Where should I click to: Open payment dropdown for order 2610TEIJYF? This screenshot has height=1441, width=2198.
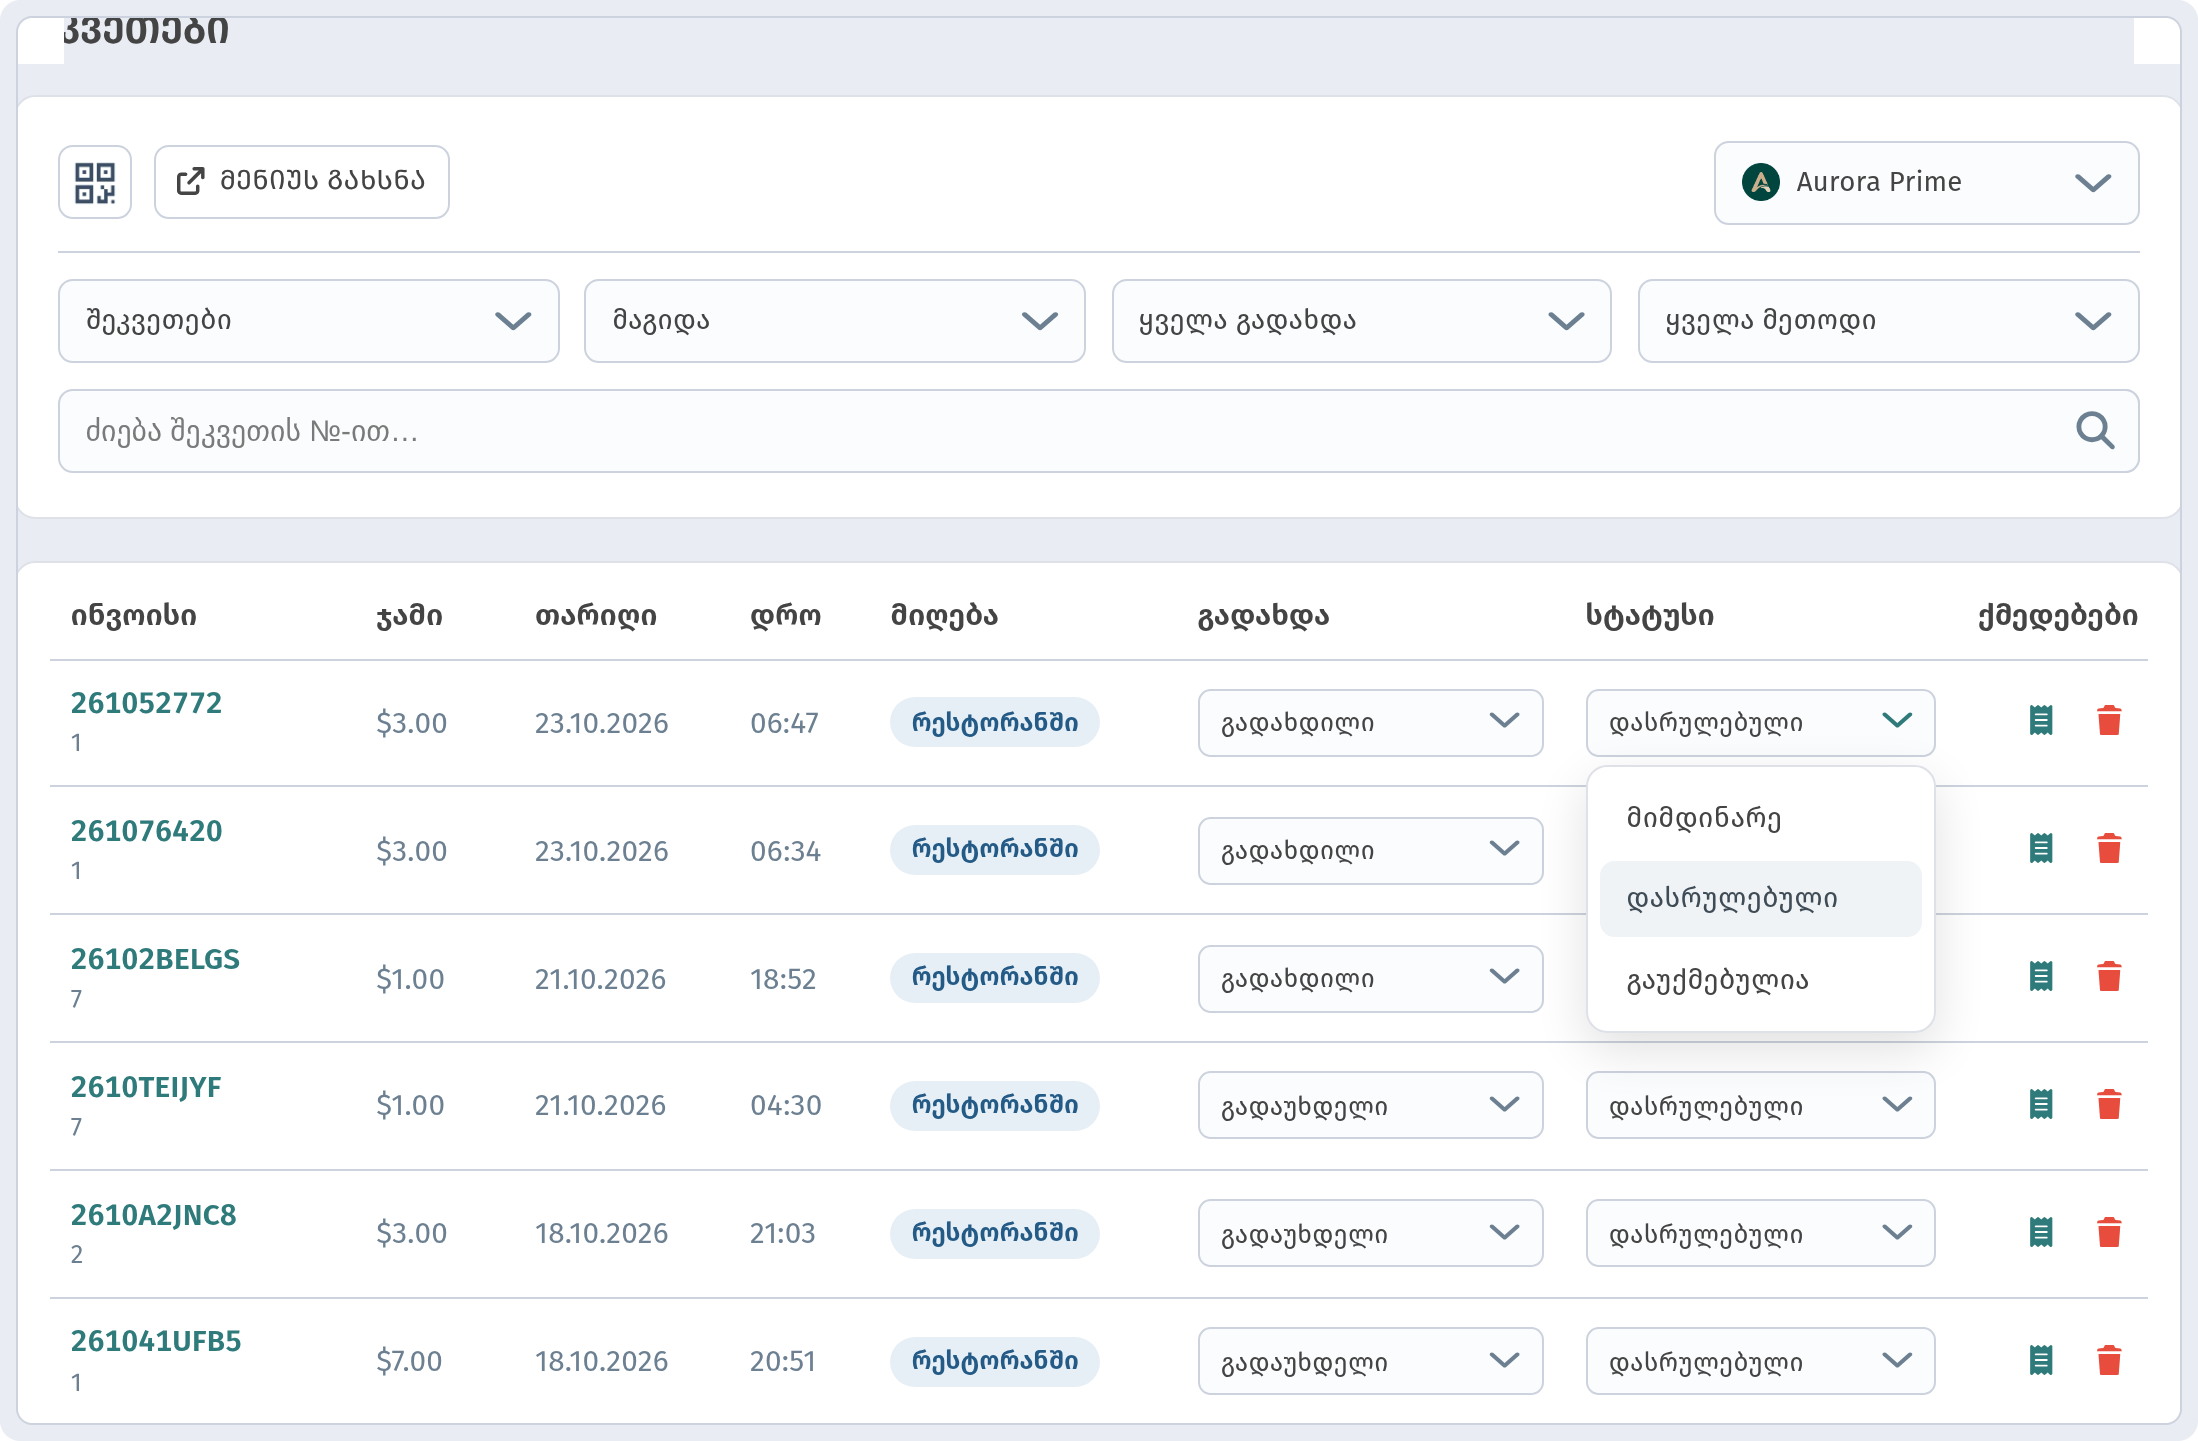pos(1371,1105)
